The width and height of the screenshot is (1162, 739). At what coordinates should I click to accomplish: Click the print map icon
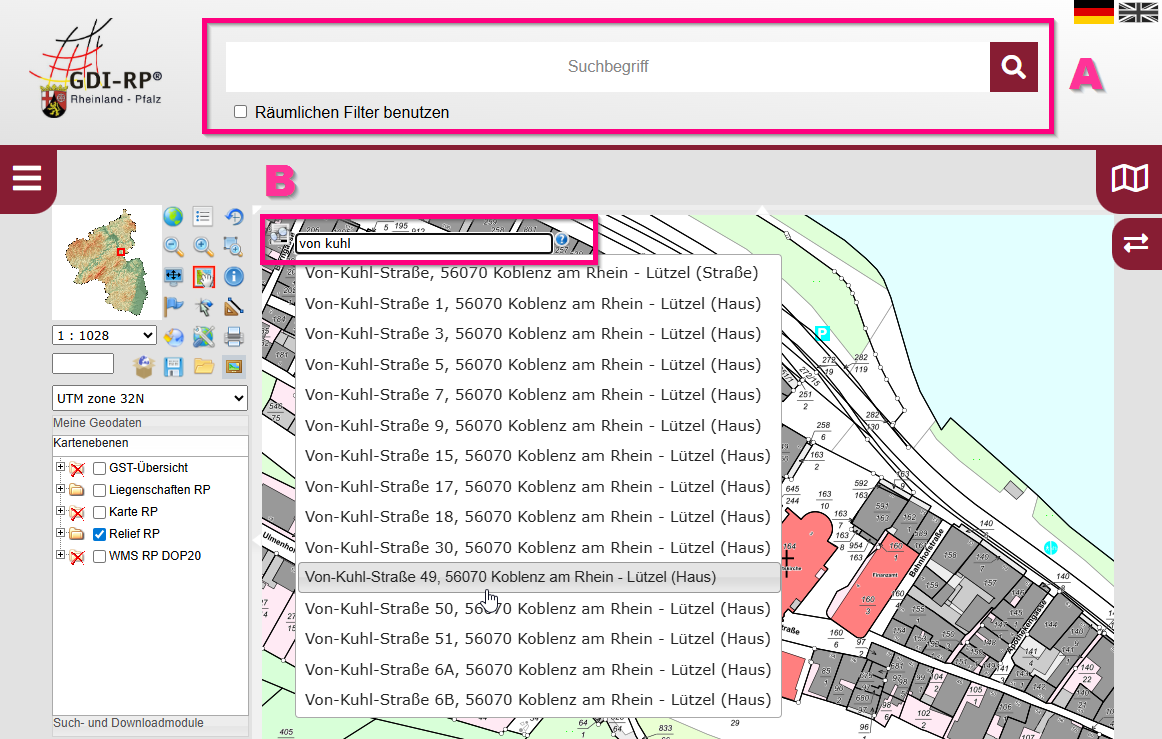click(x=233, y=337)
